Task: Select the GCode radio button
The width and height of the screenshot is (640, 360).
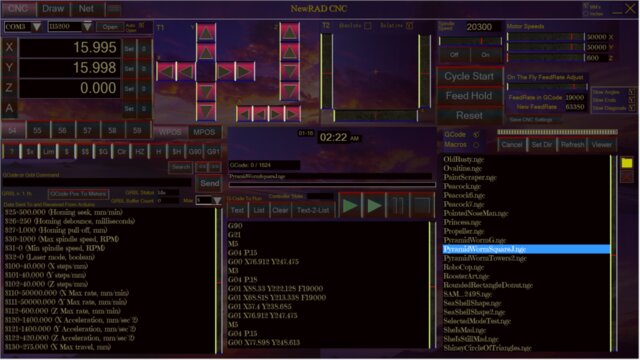Action: click(476, 134)
